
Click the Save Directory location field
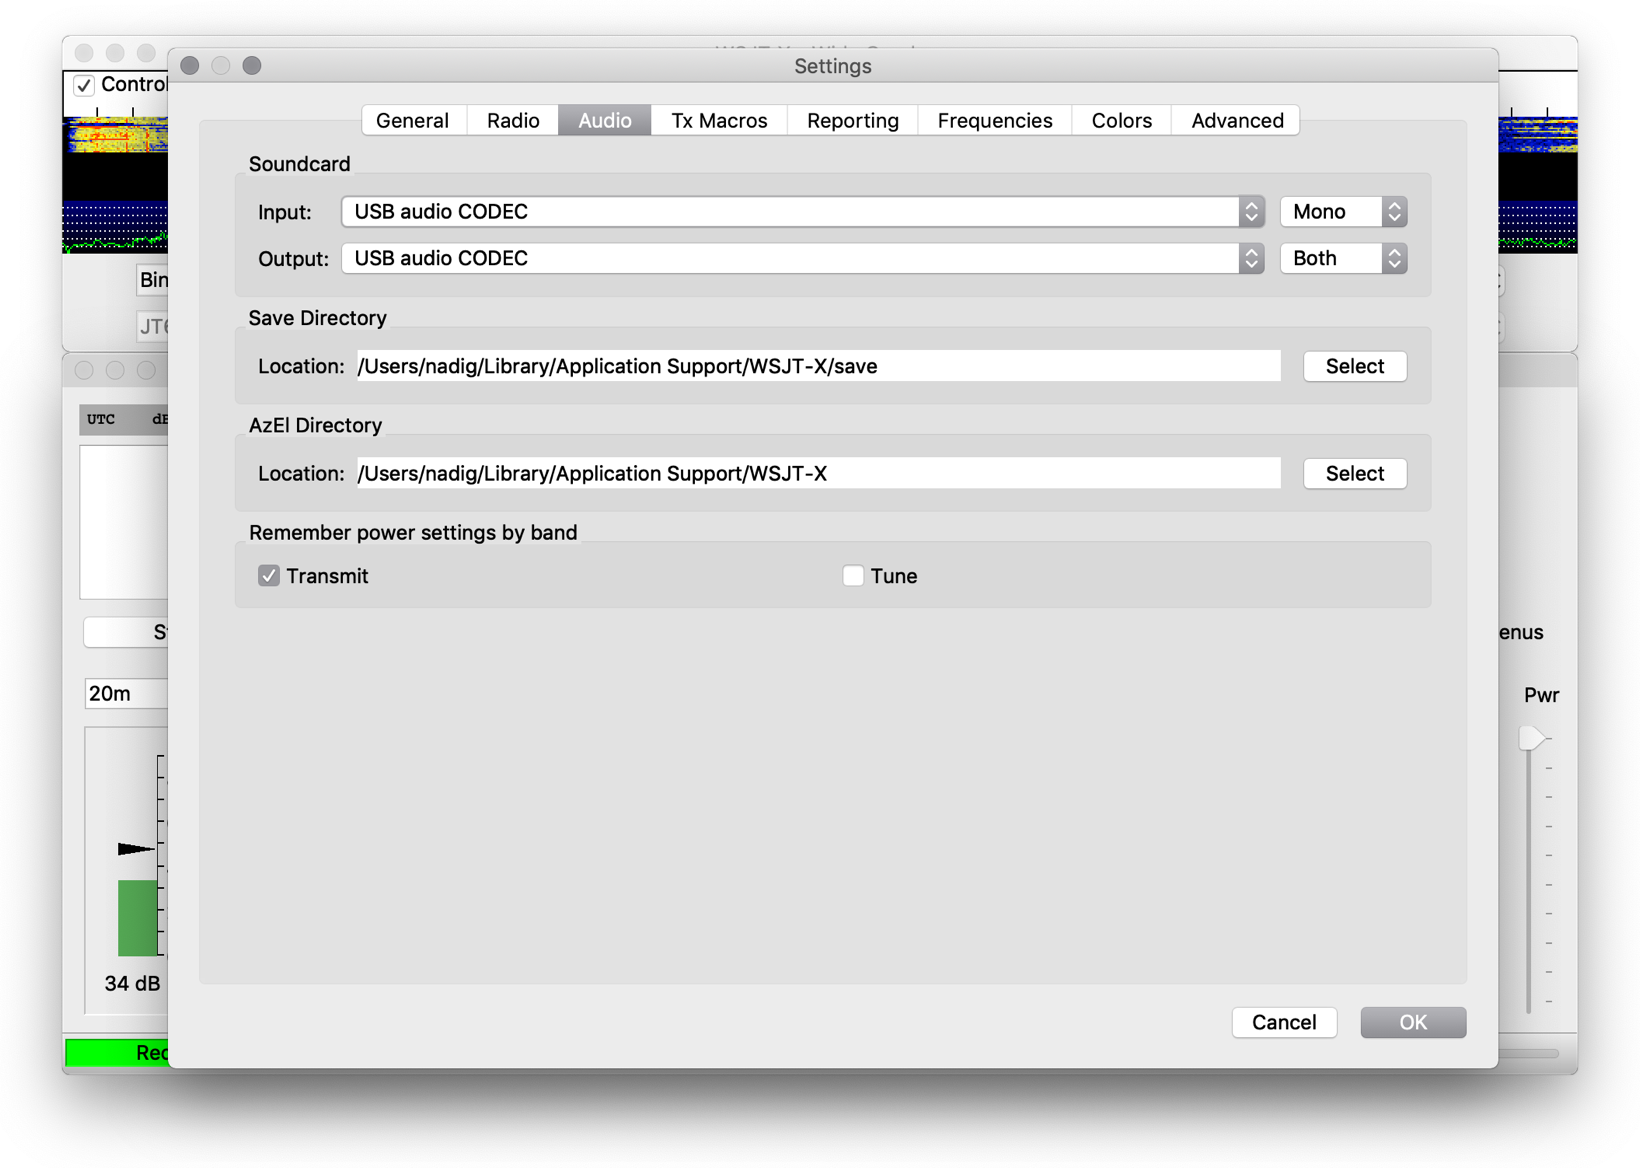[817, 367]
